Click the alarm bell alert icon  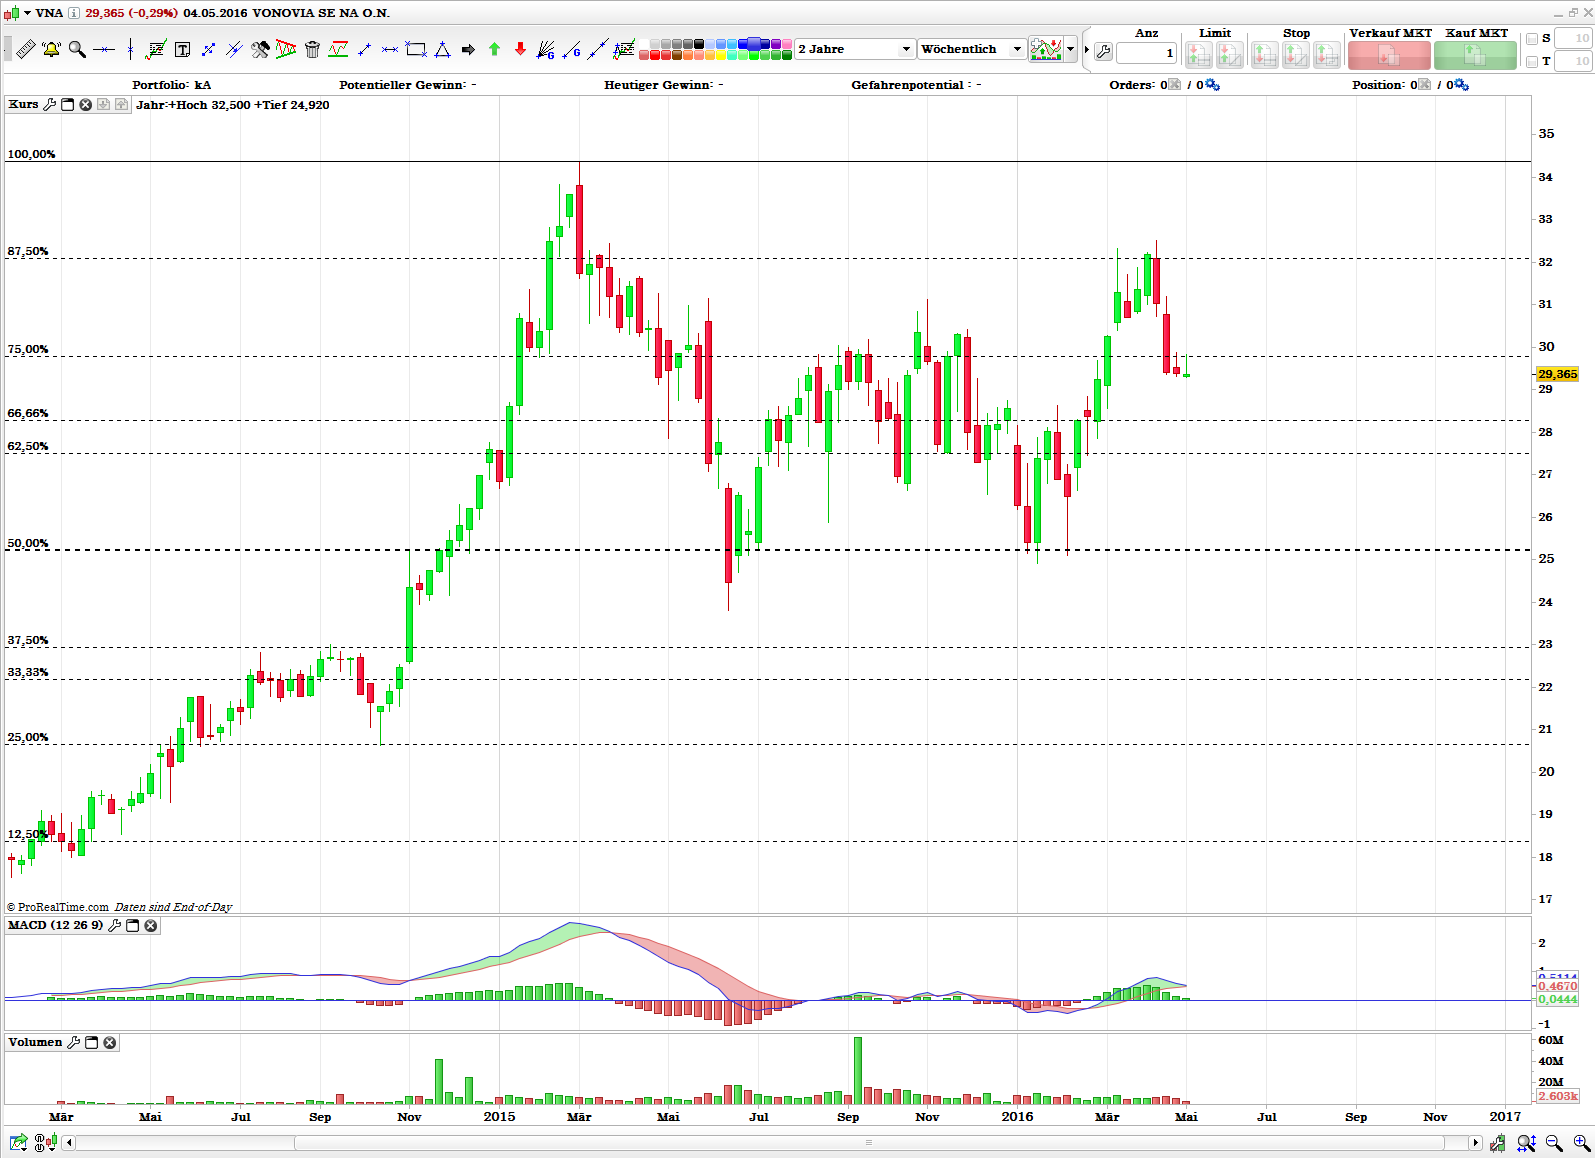[x=51, y=49]
